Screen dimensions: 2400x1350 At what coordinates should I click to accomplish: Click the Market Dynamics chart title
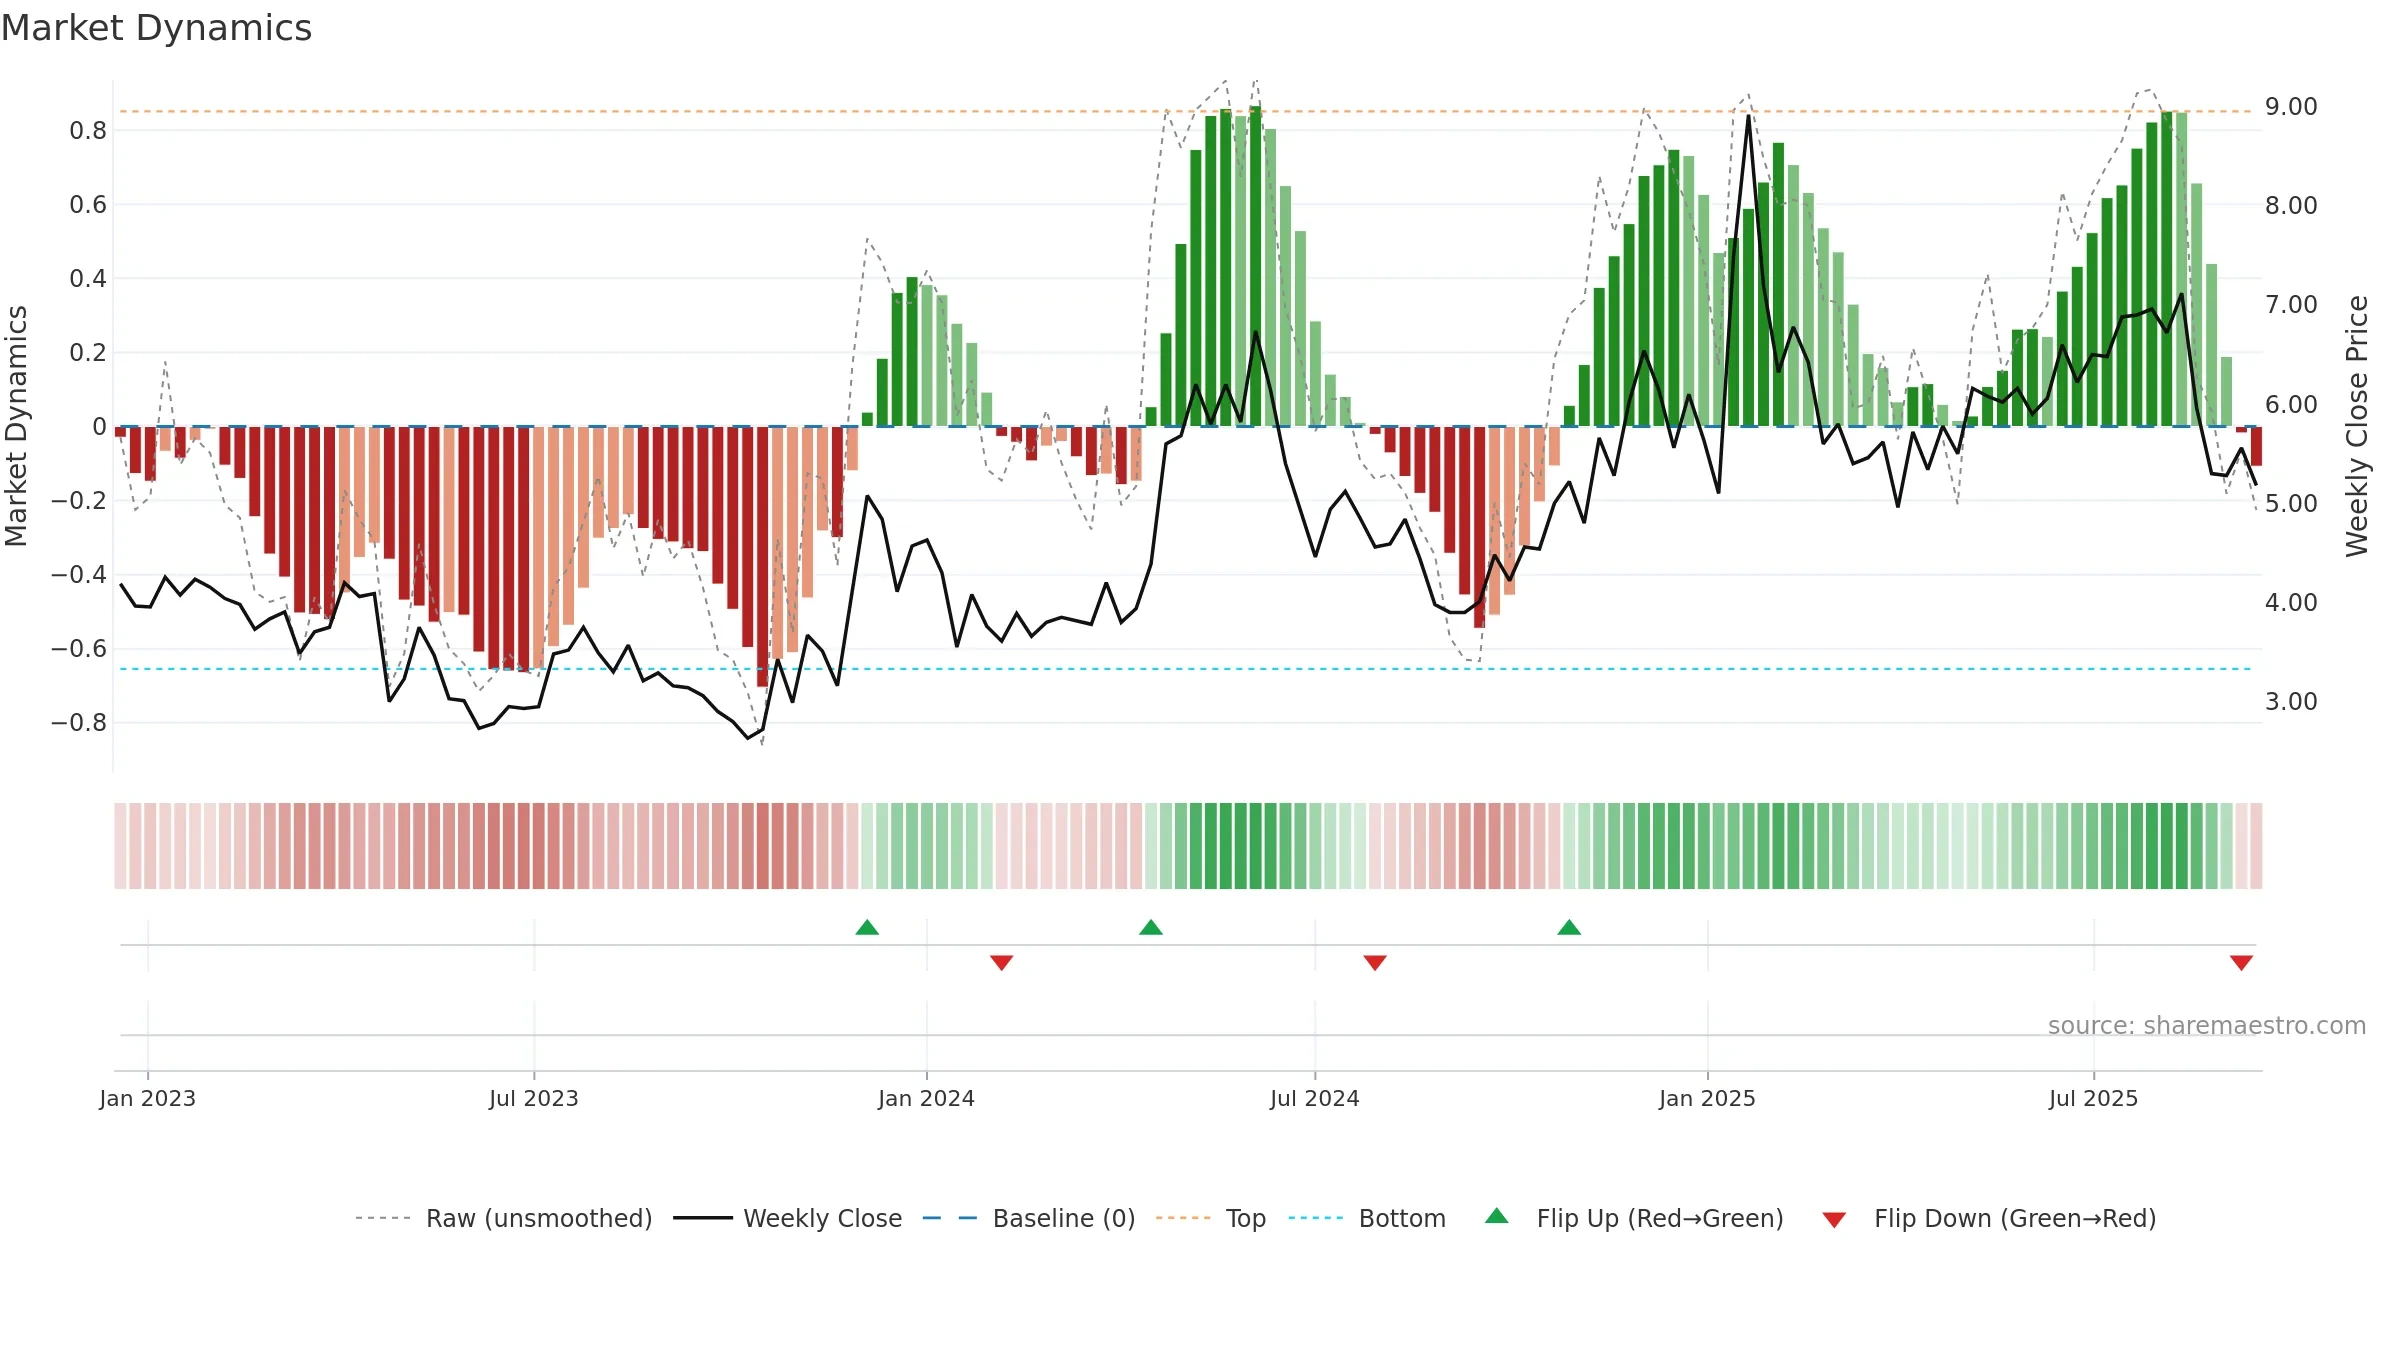point(157,28)
